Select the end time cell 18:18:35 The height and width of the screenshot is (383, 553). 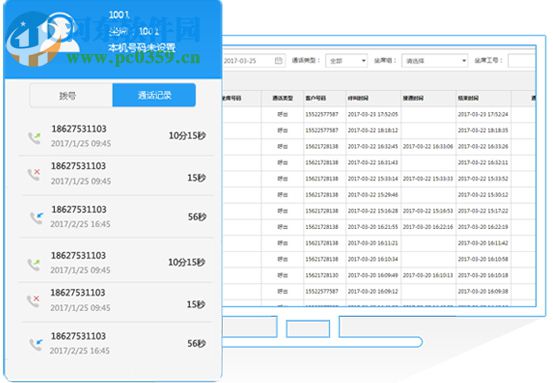coord(483,130)
